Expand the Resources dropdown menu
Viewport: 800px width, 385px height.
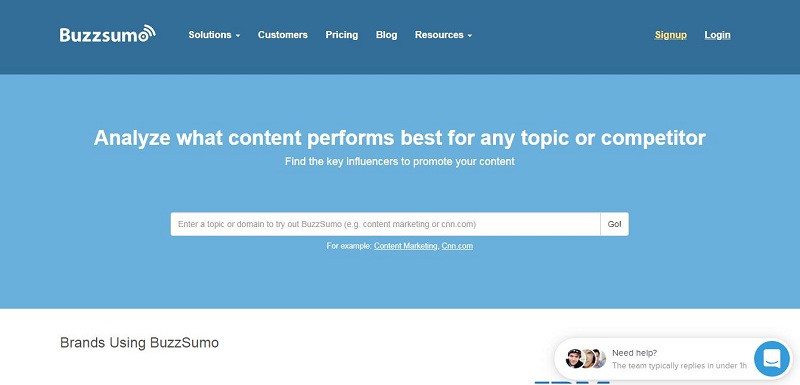tap(443, 35)
